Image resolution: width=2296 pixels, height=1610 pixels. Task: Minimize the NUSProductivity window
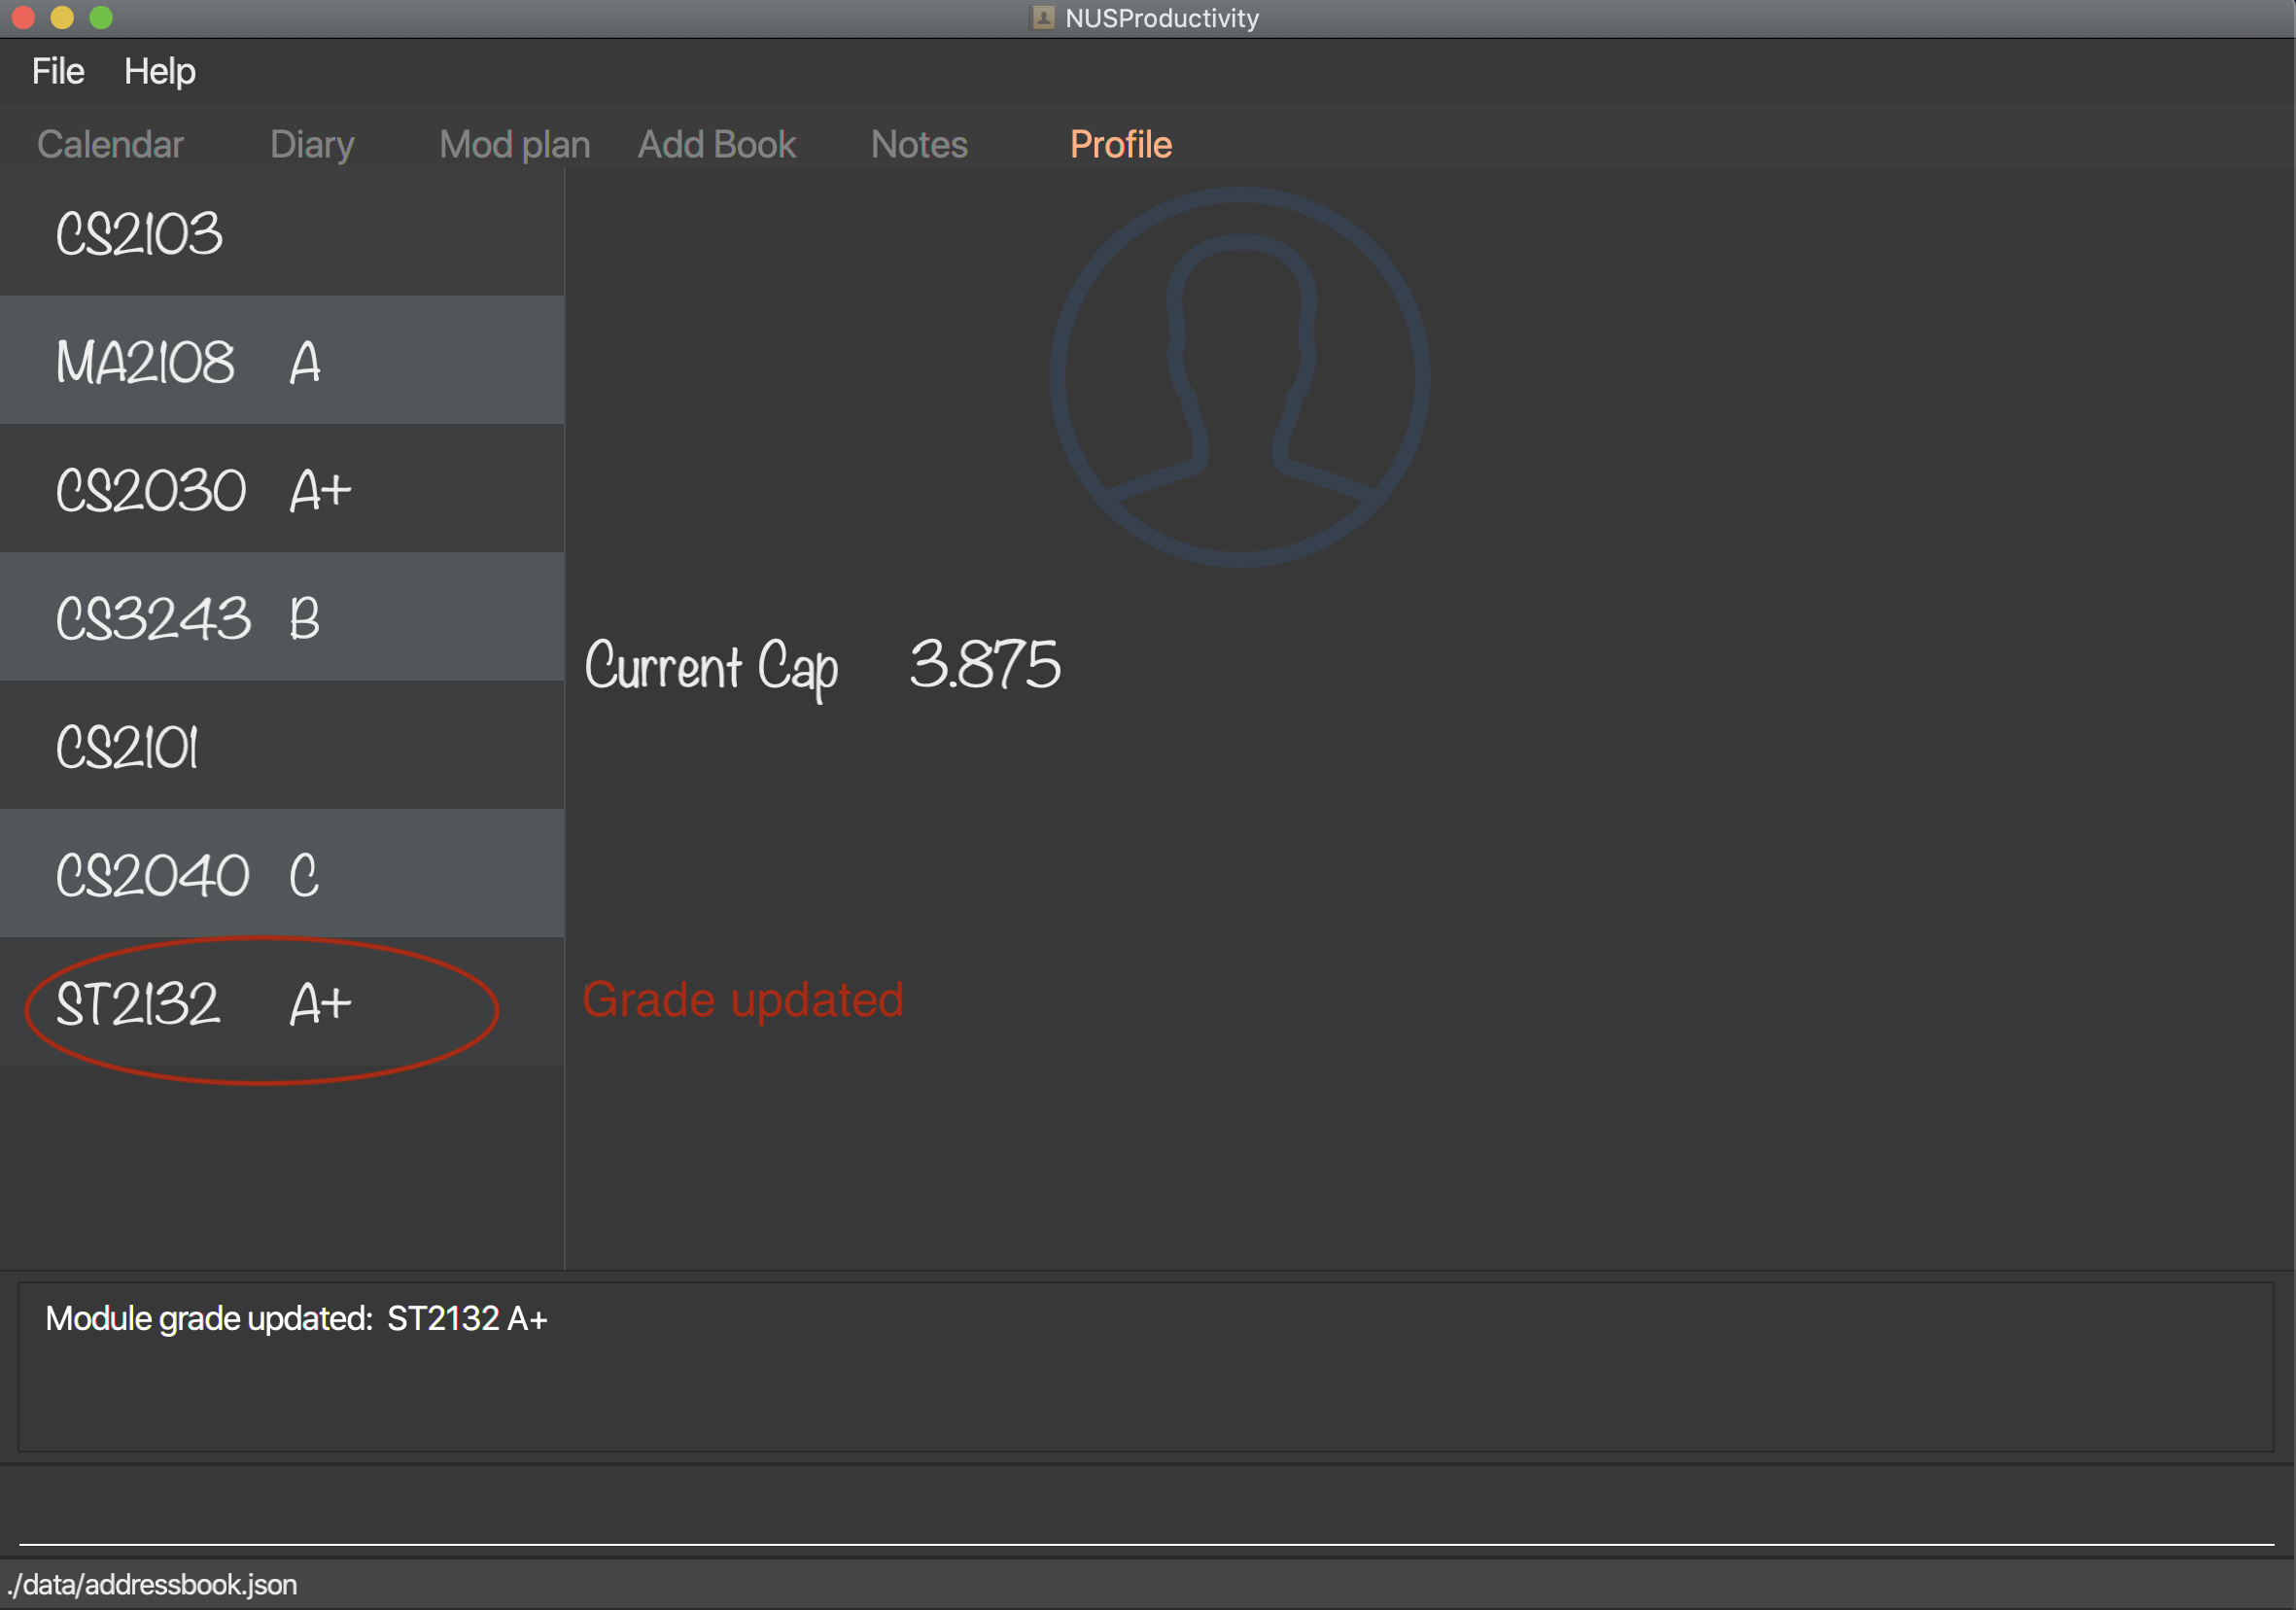[62, 18]
